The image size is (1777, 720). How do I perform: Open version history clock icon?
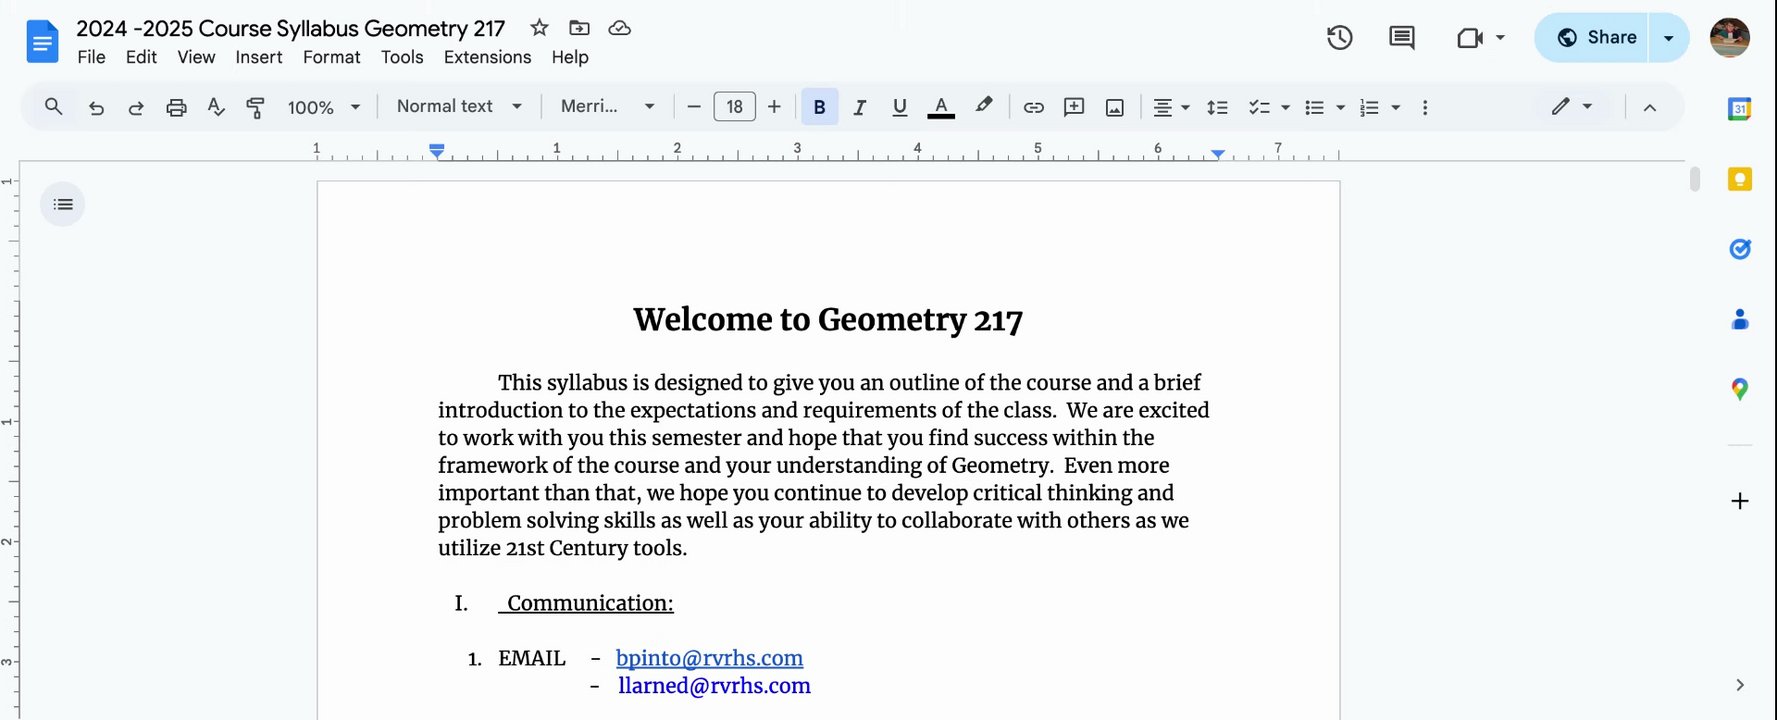click(1339, 38)
